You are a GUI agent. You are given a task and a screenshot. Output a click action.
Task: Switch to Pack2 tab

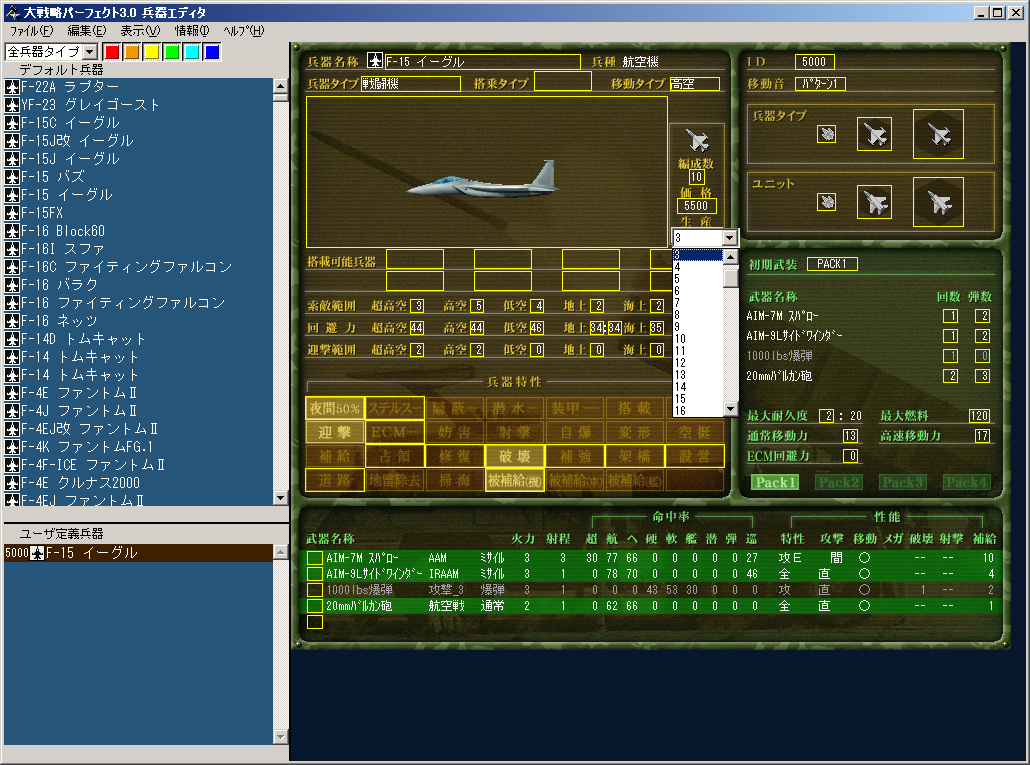coord(839,483)
